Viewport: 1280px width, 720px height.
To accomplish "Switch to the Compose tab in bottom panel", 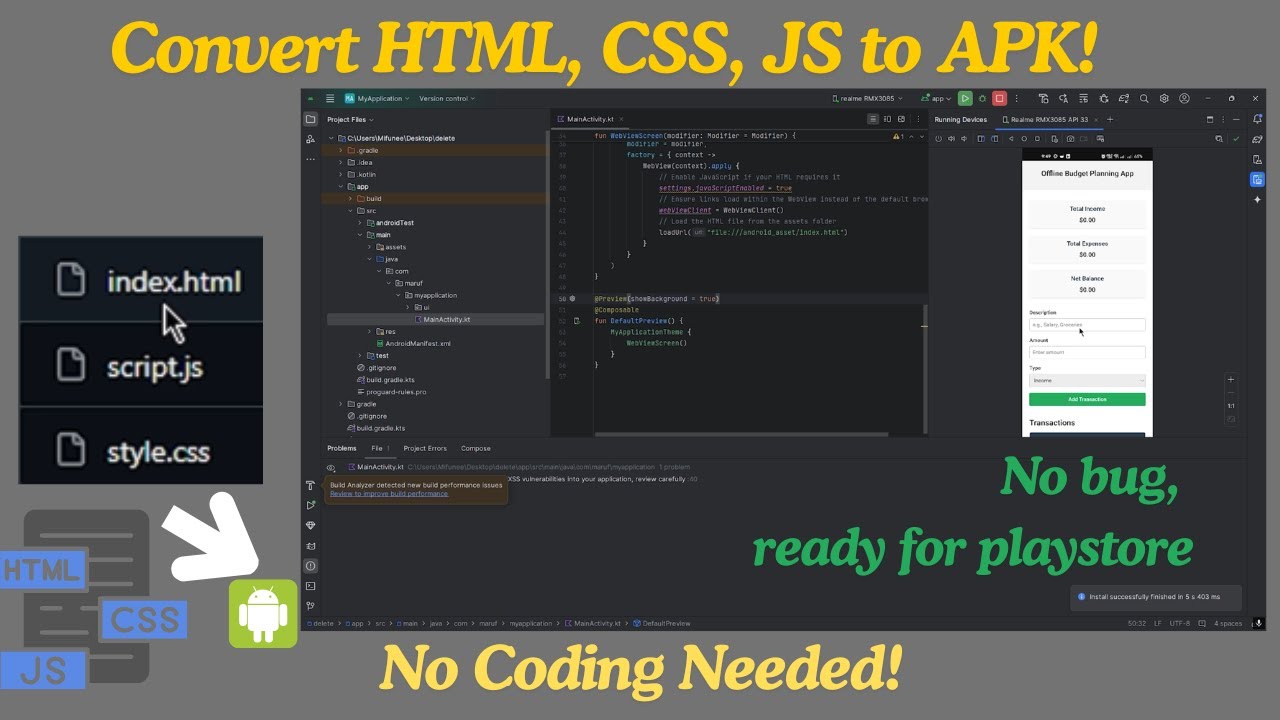I will pyautogui.click(x=475, y=448).
